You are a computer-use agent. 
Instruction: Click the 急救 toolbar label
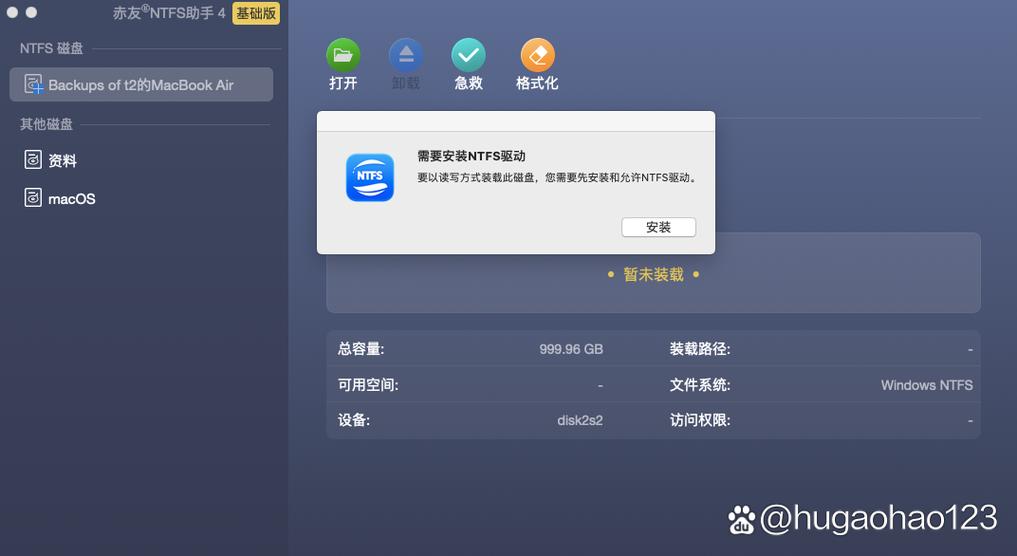coord(468,83)
